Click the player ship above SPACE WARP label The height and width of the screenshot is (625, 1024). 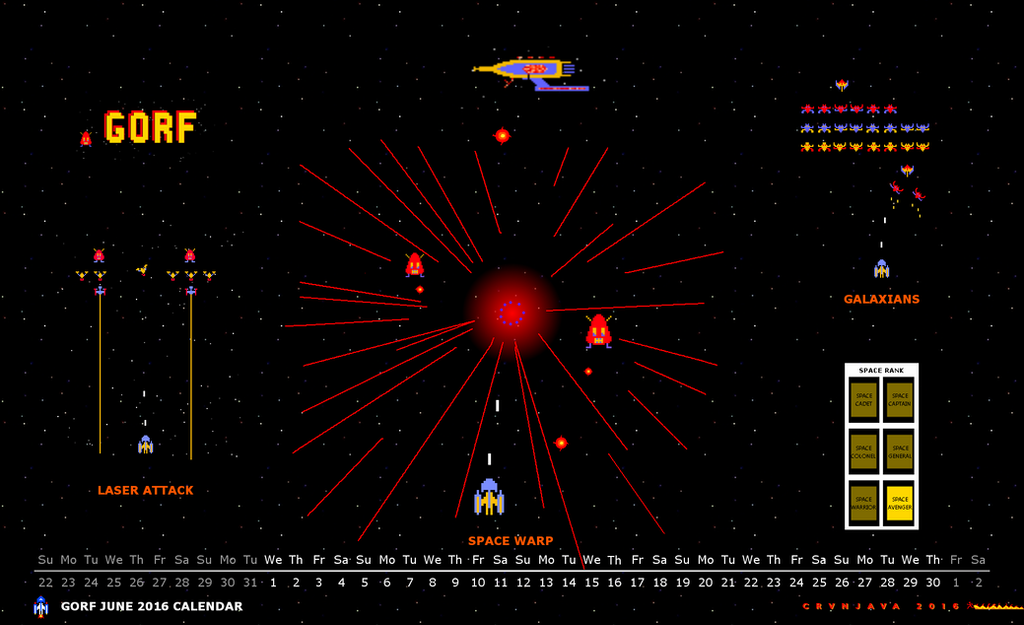pos(489,497)
